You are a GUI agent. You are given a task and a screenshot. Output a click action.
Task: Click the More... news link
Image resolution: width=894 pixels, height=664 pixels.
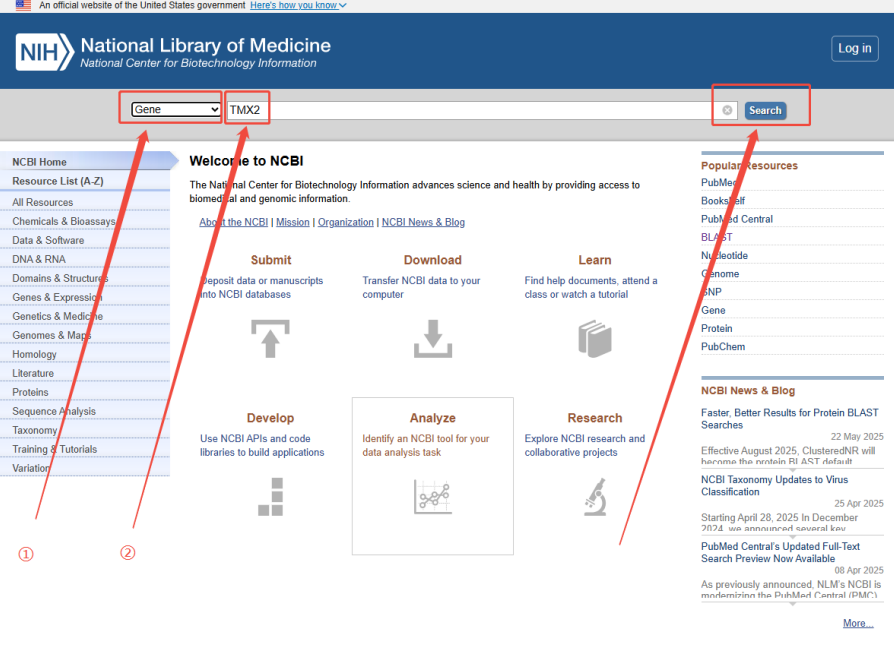click(x=858, y=623)
